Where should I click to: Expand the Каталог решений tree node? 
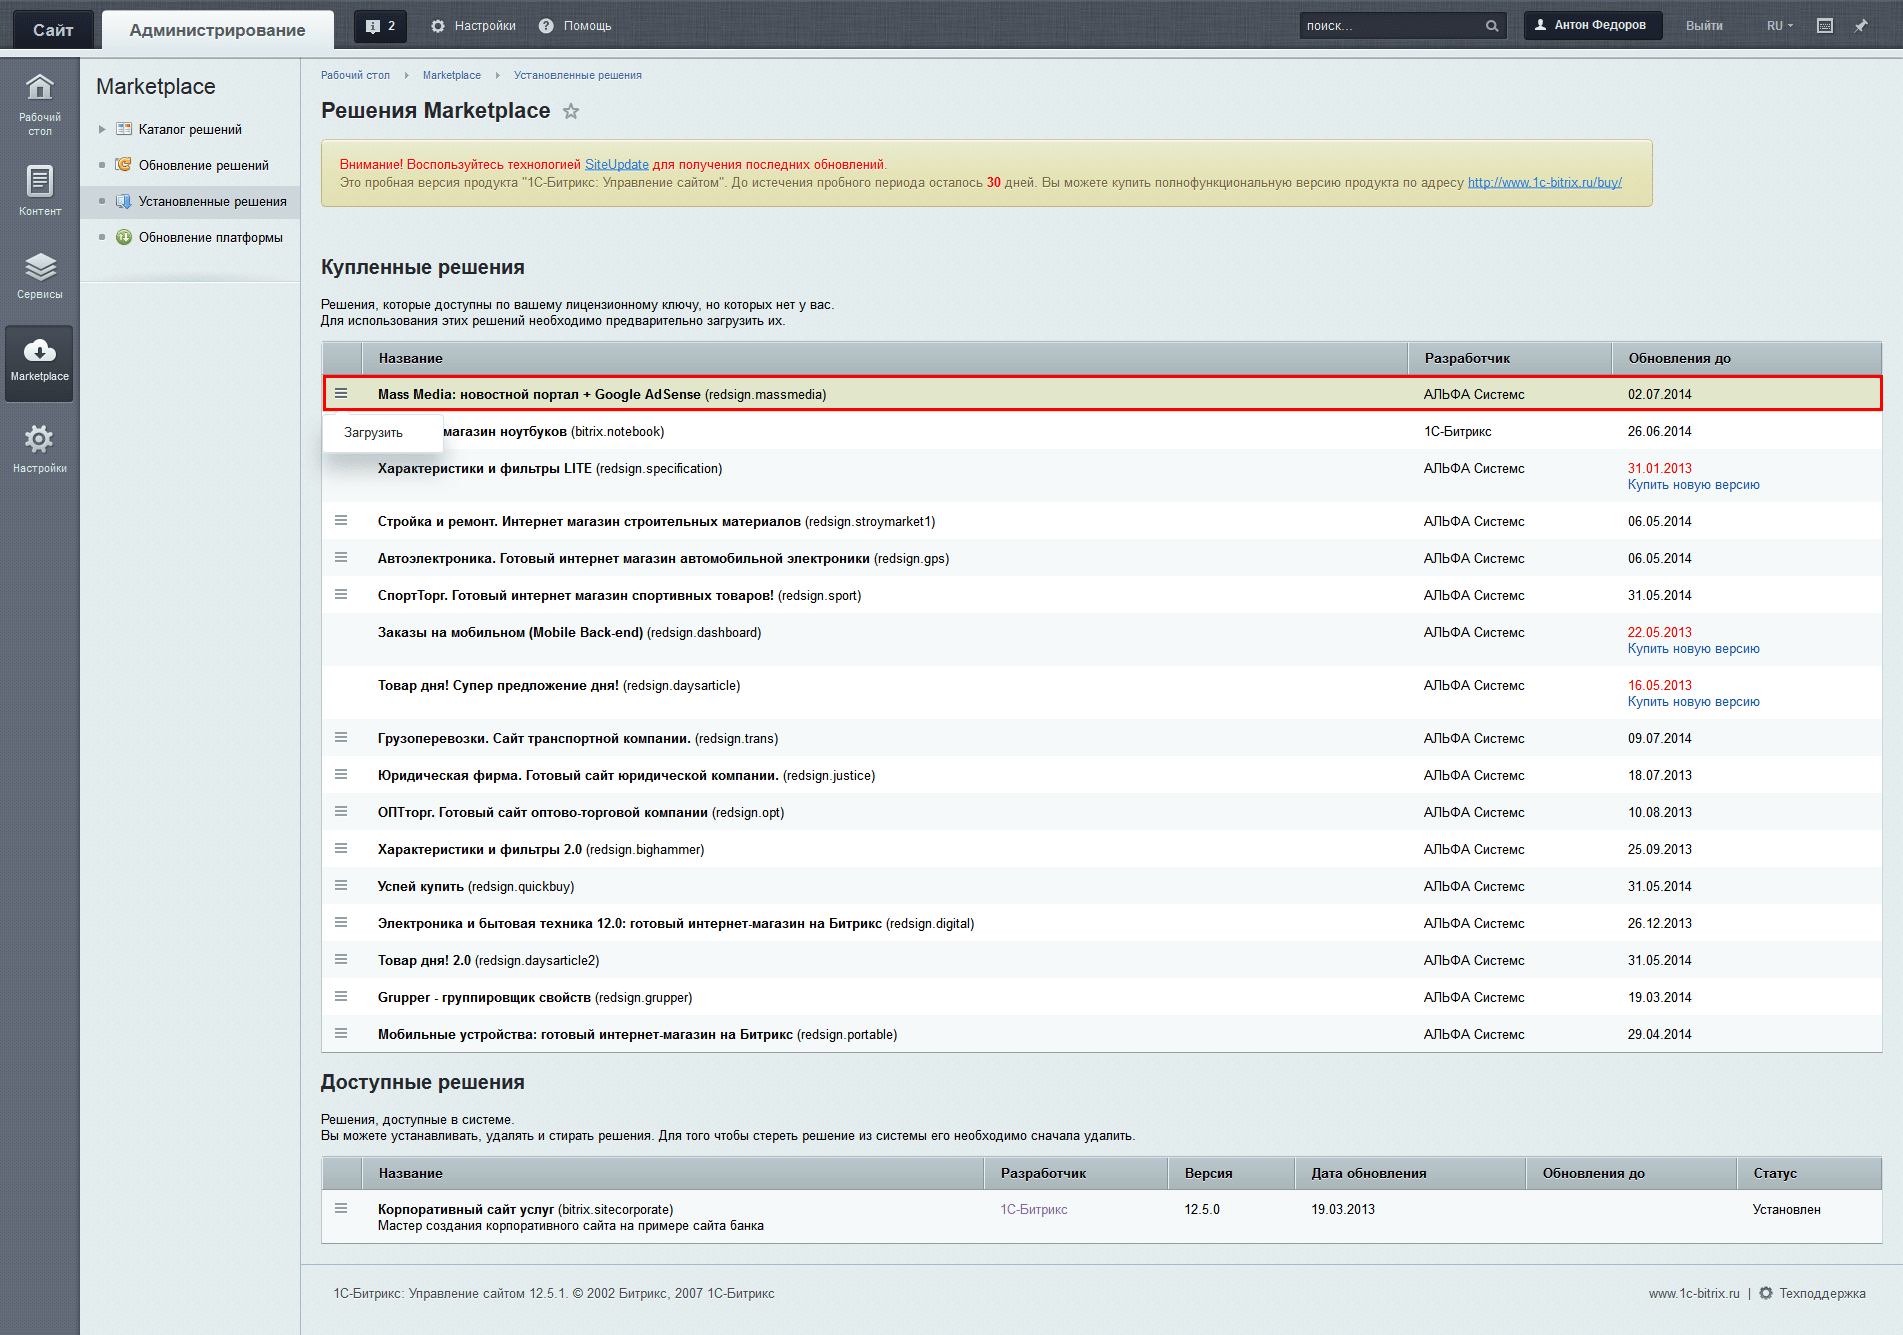[102, 129]
